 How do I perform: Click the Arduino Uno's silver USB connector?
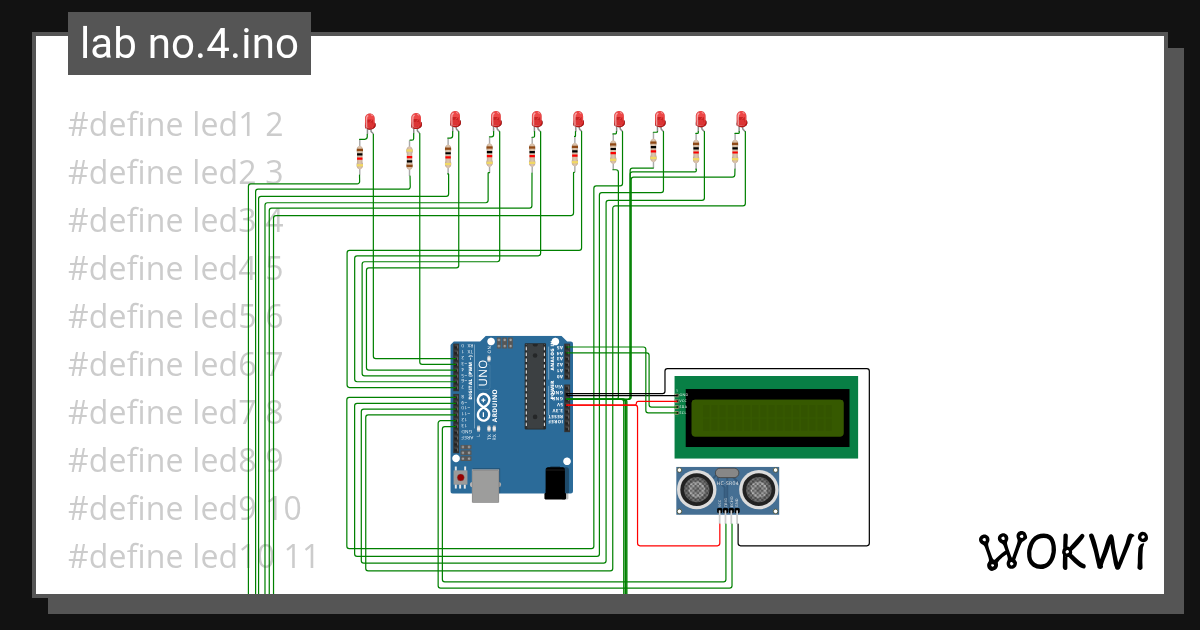click(485, 485)
